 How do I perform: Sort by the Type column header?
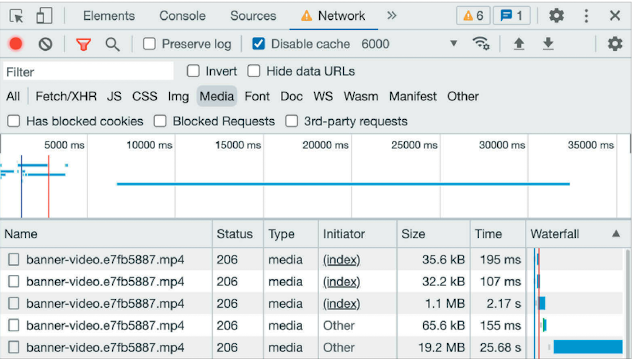tap(291, 234)
